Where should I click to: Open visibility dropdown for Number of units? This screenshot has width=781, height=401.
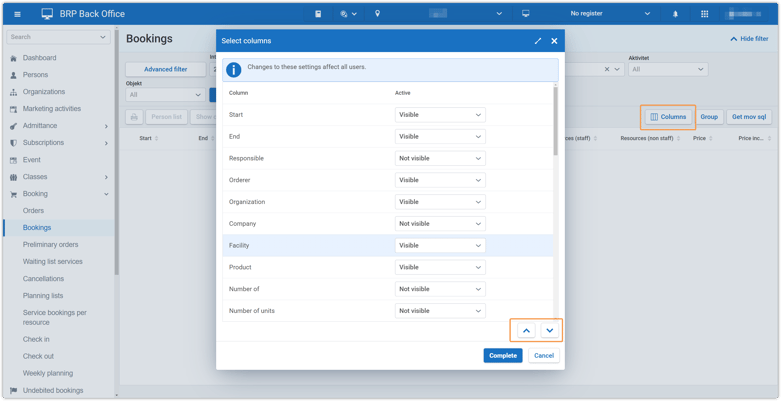click(440, 311)
